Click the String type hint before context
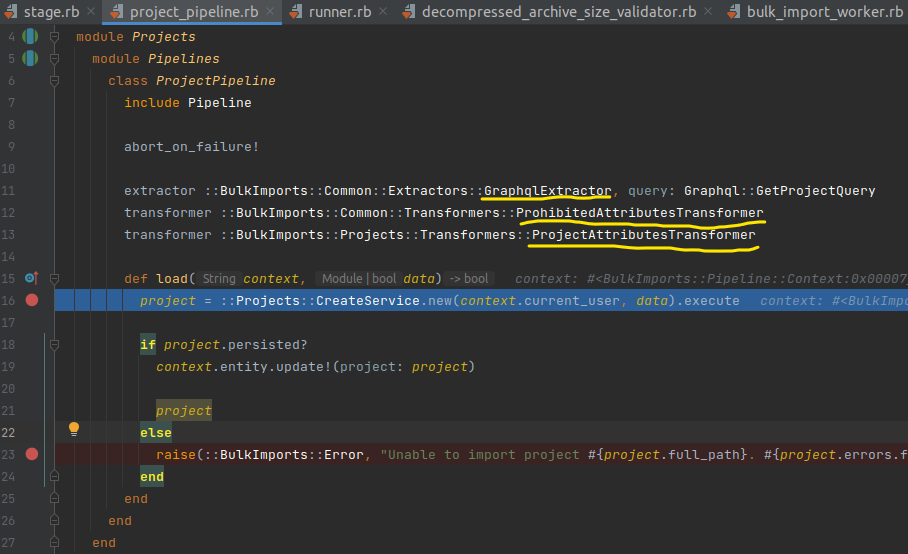908x554 pixels. coord(219,279)
